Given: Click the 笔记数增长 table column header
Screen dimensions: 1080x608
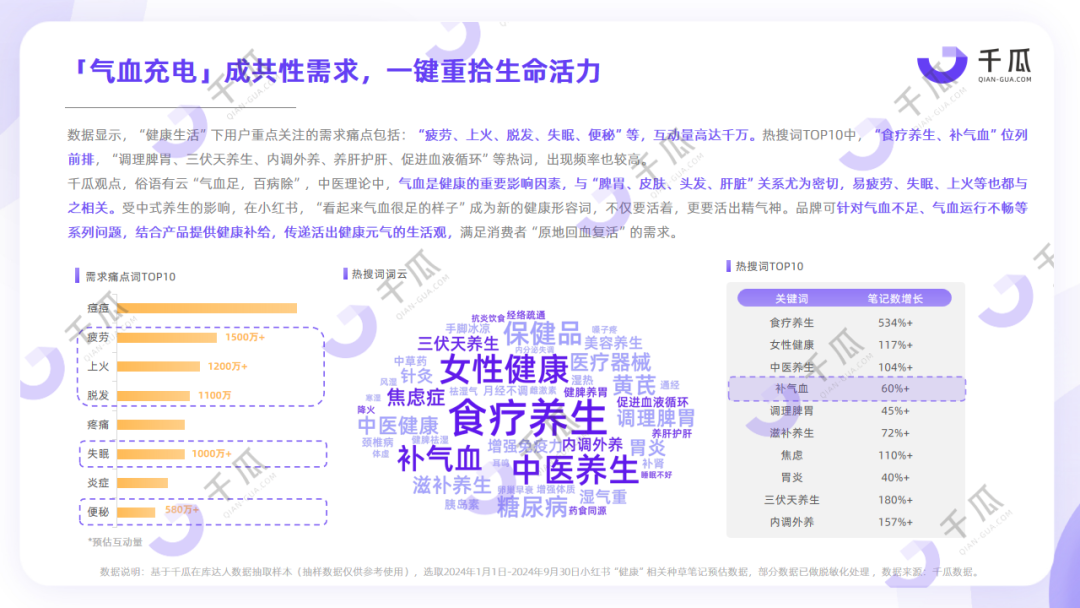Looking at the screenshot, I should click(895, 299).
